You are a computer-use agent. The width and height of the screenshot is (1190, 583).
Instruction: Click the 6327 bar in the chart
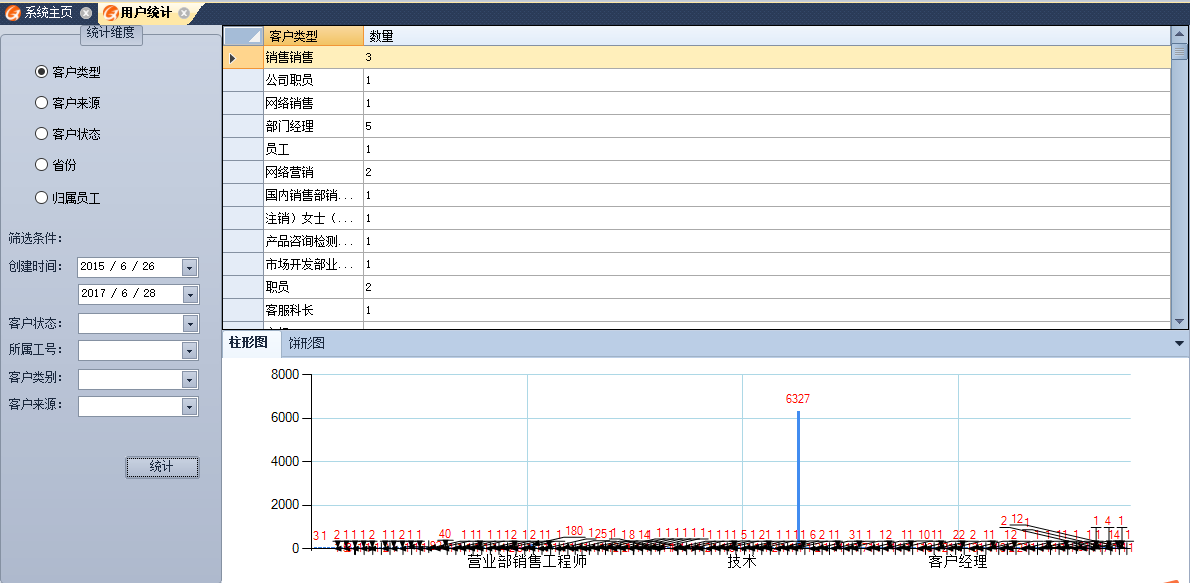click(798, 479)
